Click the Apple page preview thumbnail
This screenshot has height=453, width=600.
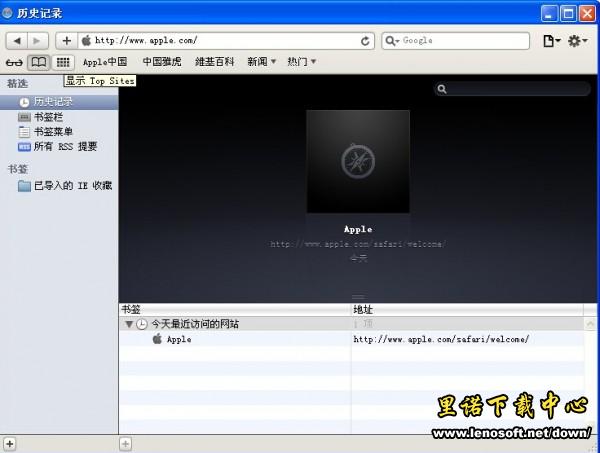[x=358, y=161]
